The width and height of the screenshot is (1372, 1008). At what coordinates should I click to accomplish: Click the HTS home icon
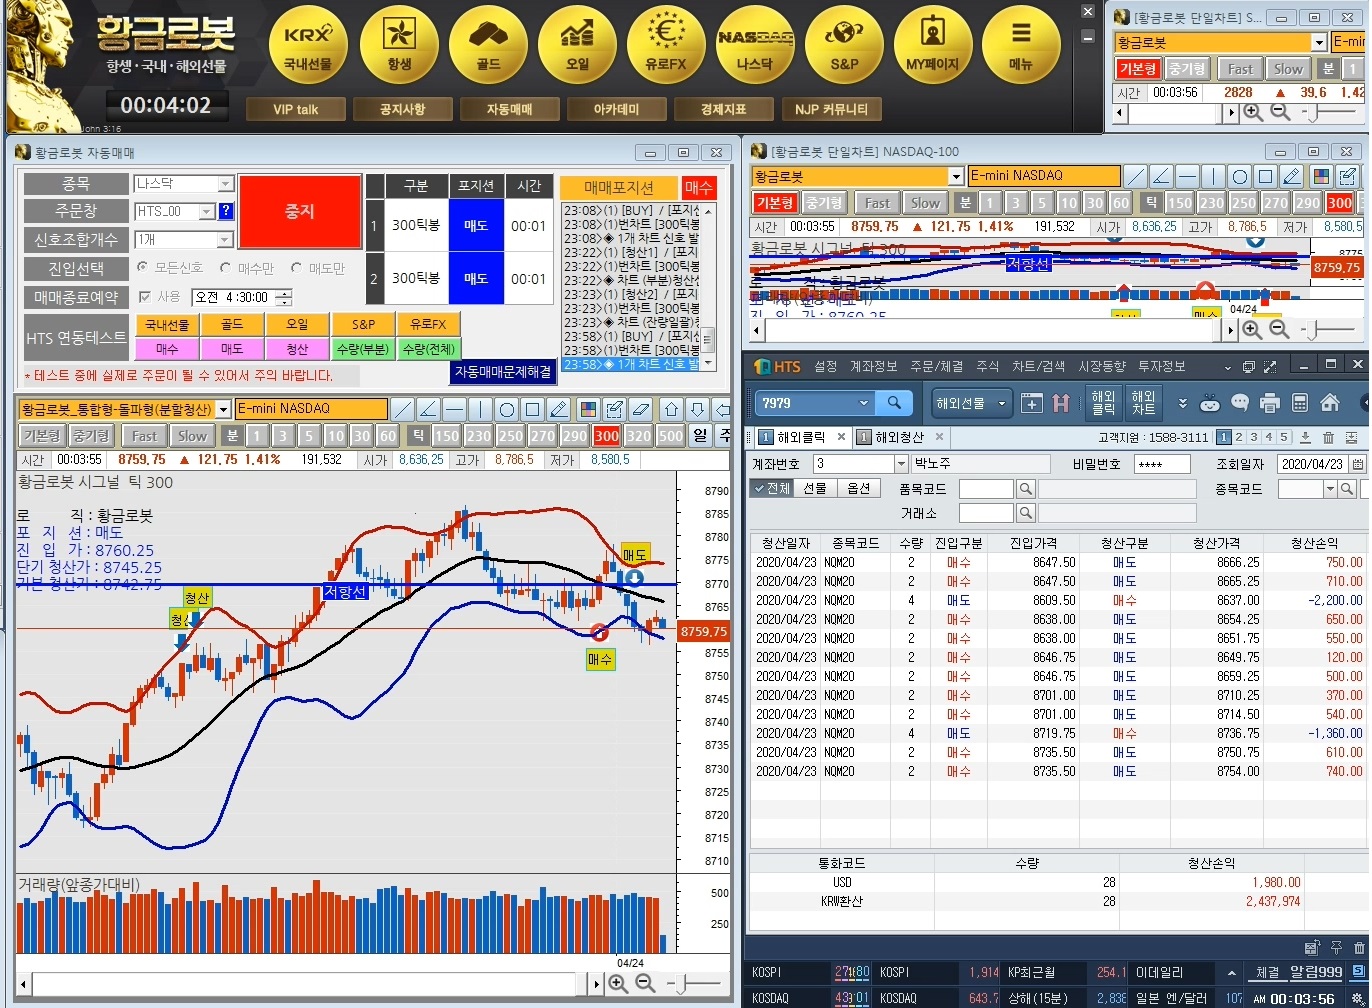1330,403
